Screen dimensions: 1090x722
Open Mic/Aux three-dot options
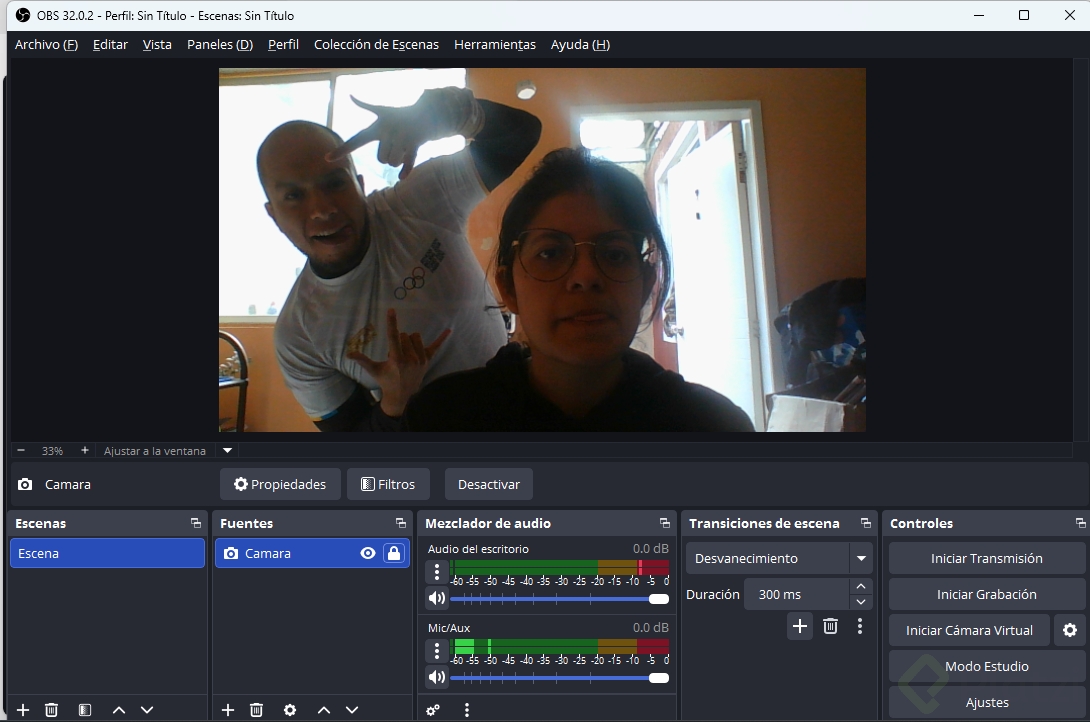tap(437, 651)
